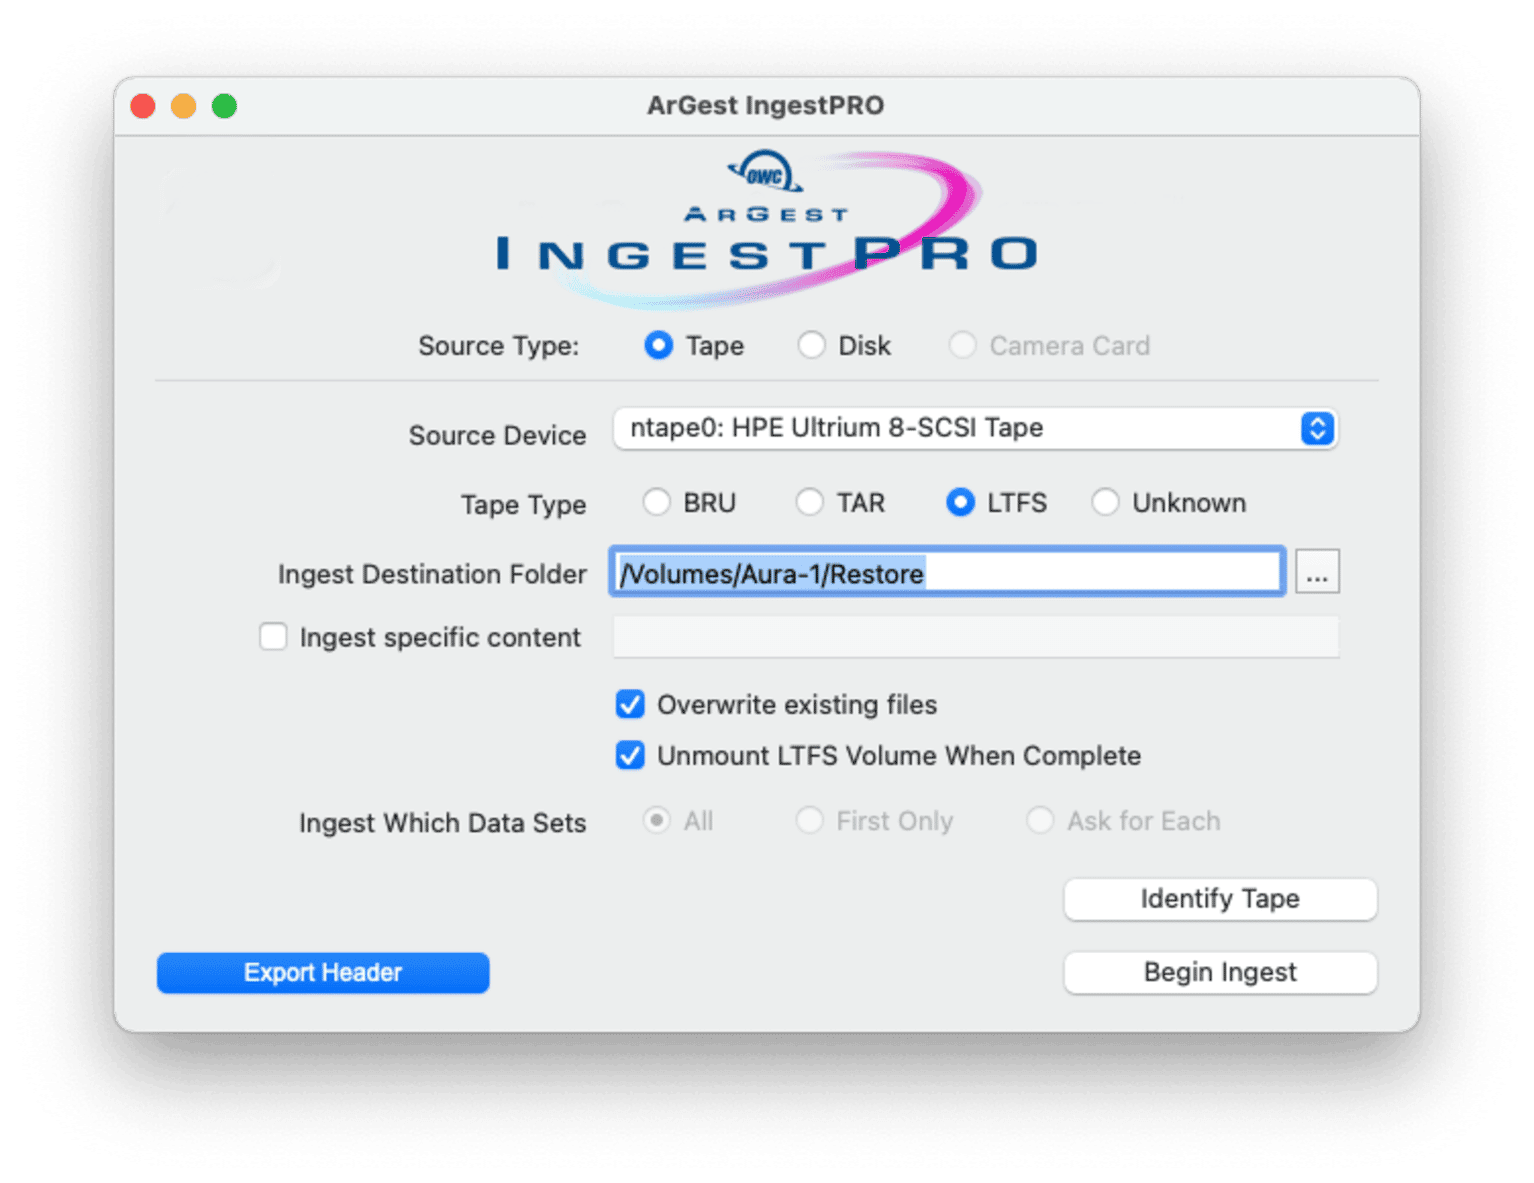The width and height of the screenshot is (1534, 1183).
Task: Enable Ingest specific content checkbox
Action: 273,637
